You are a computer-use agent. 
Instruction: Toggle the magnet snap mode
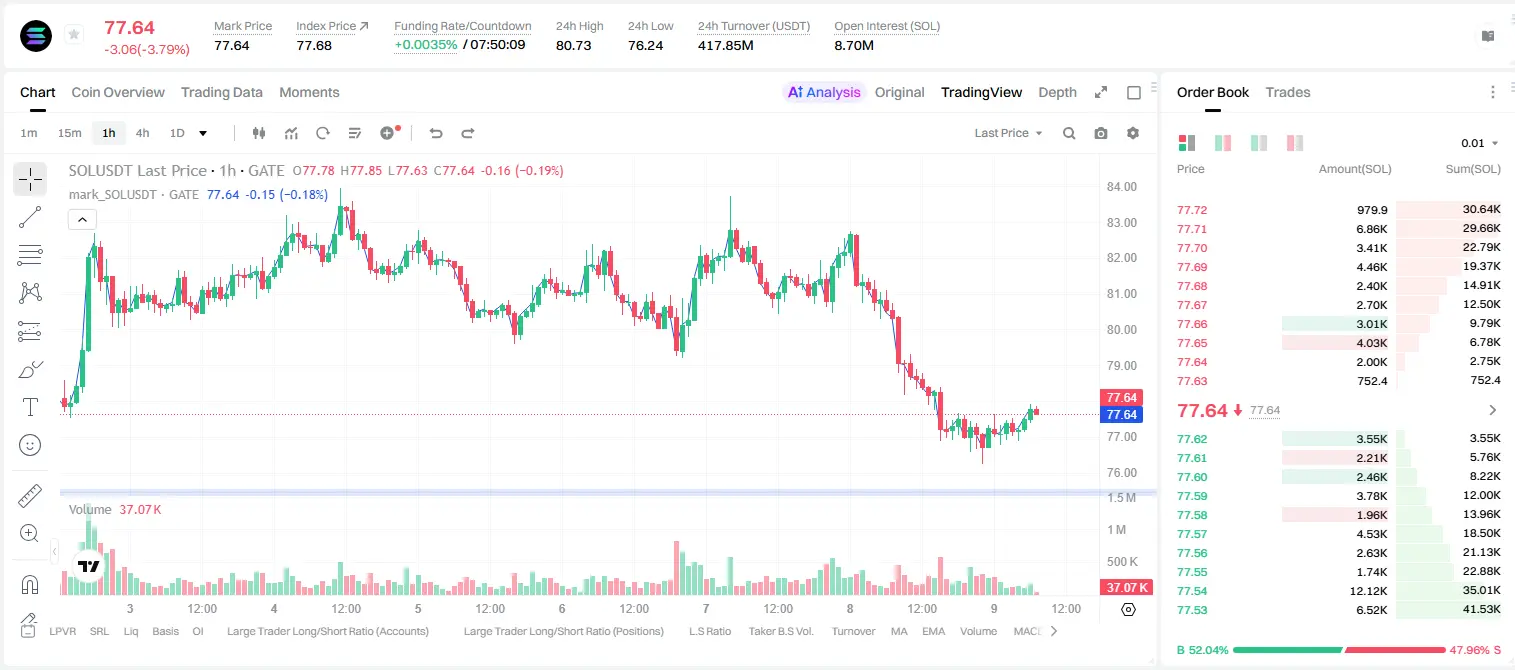click(x=30, y=584)
